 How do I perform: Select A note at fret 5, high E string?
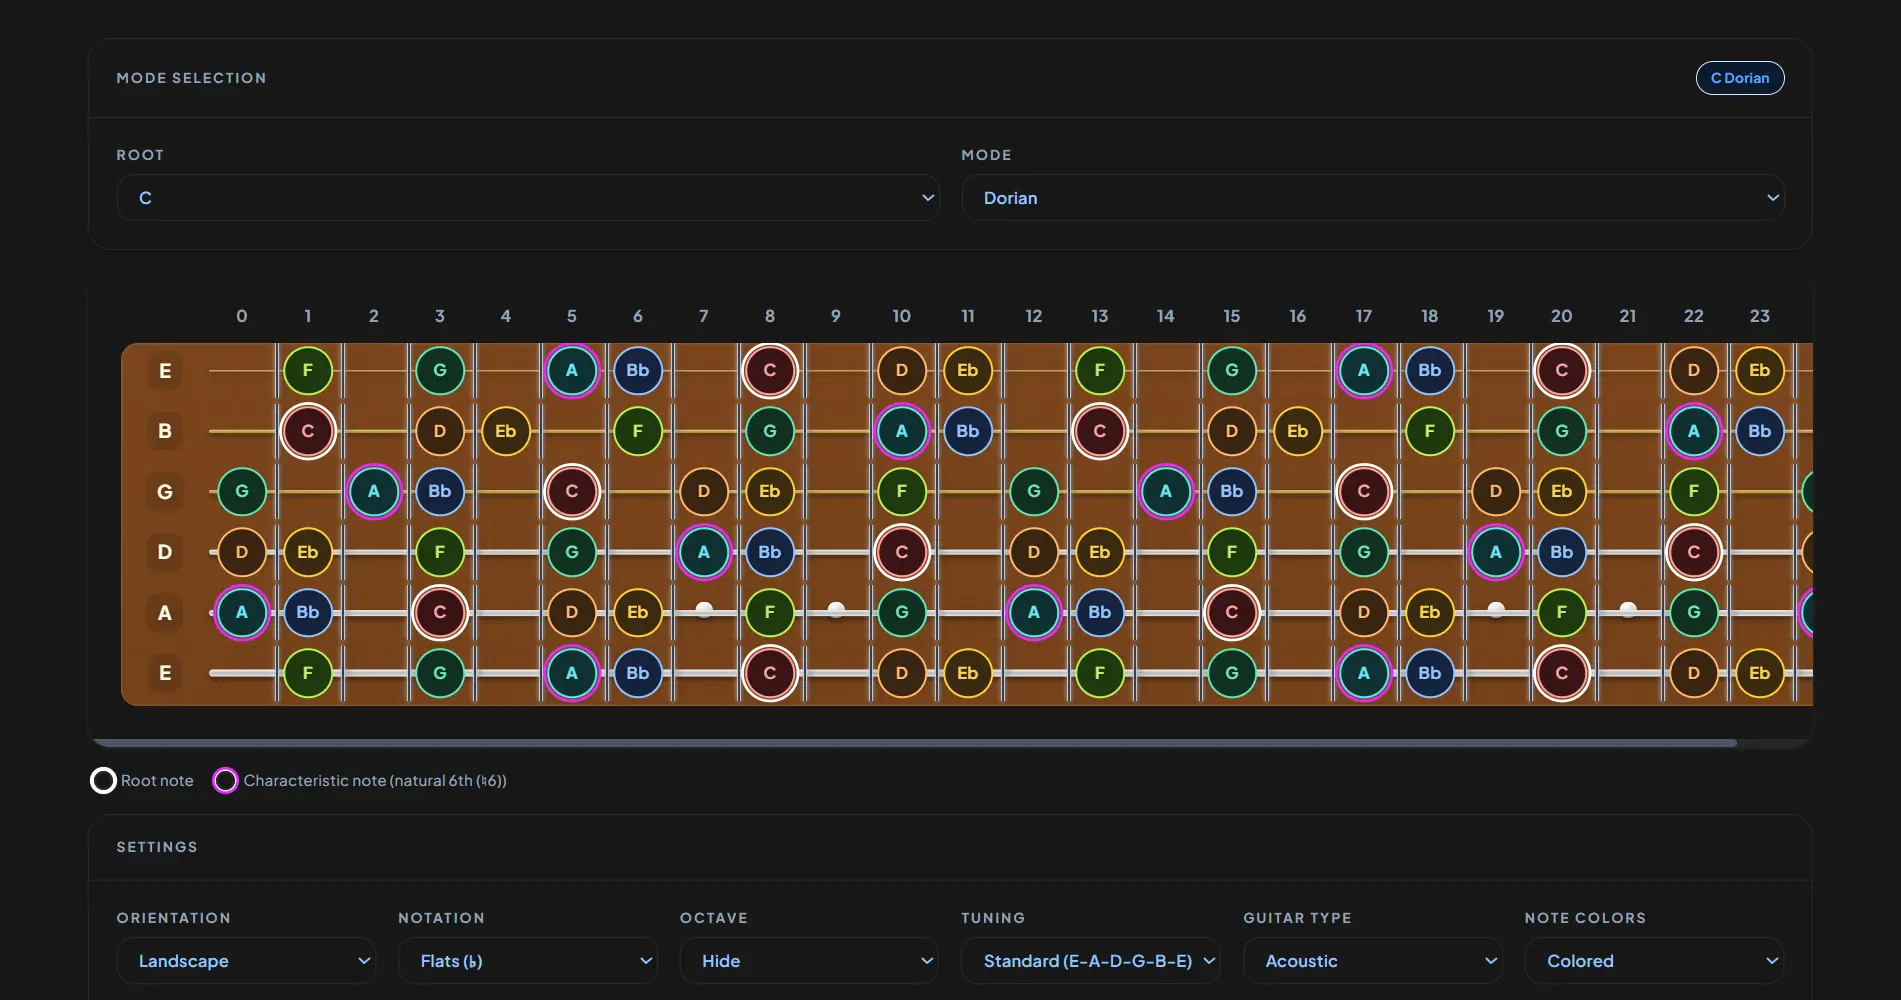click(x=572, y=371)
